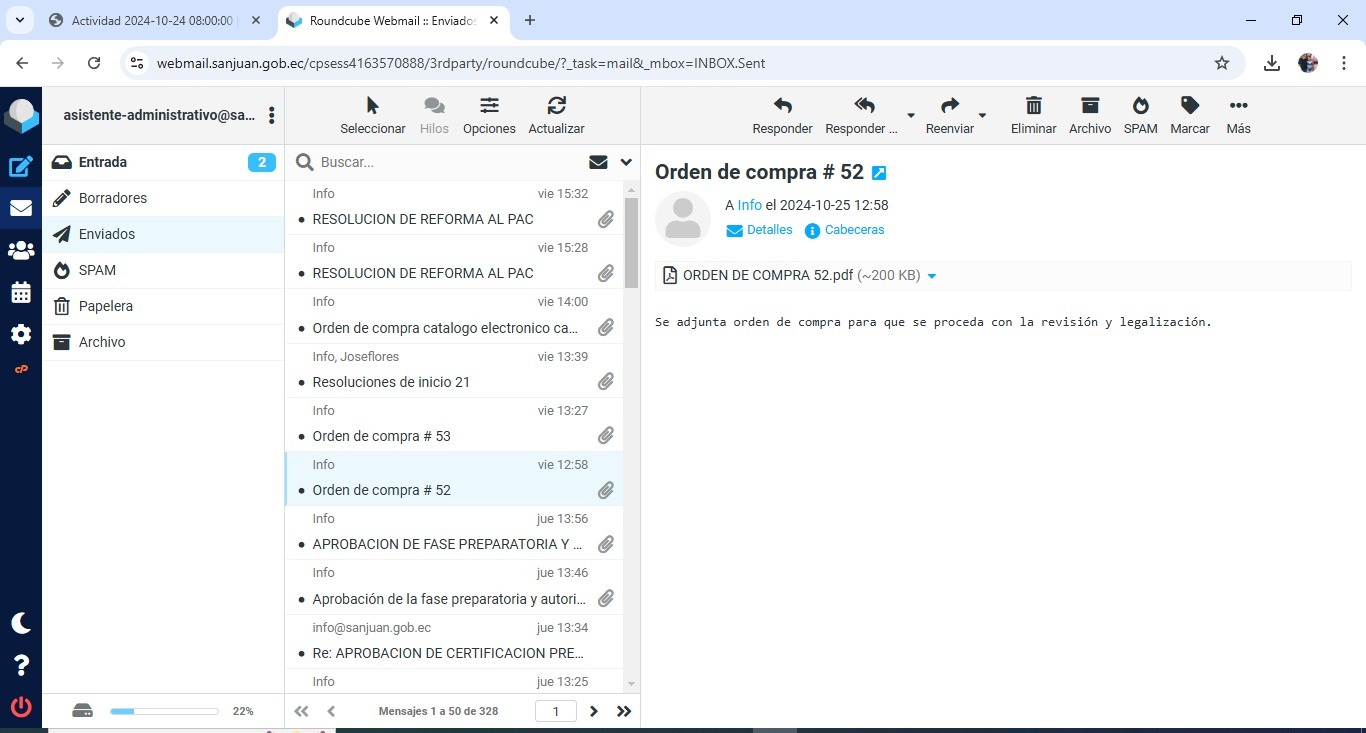Toggle unread filter envelope in search bar
Screen dimensions: 1366x733
click(598, 162)
